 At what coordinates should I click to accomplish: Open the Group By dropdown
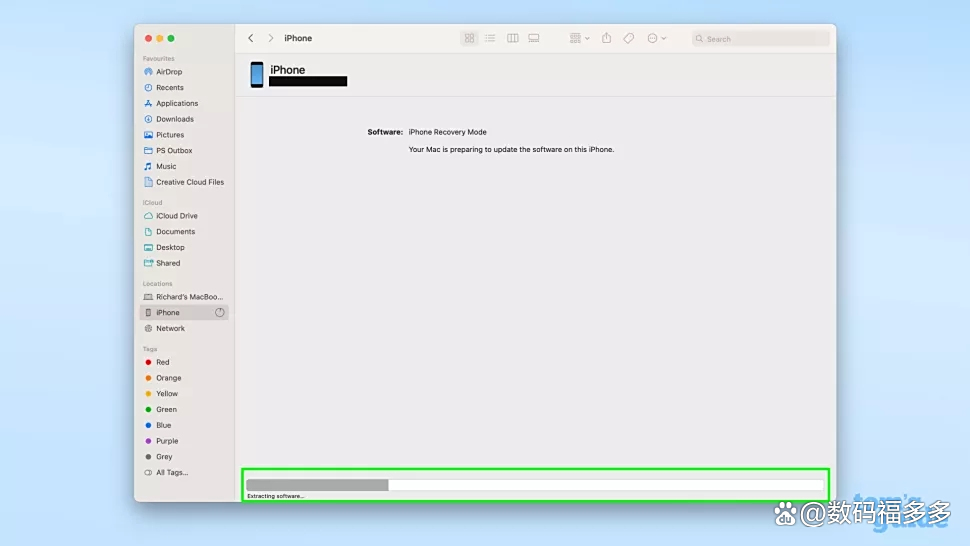click(579, 38)
